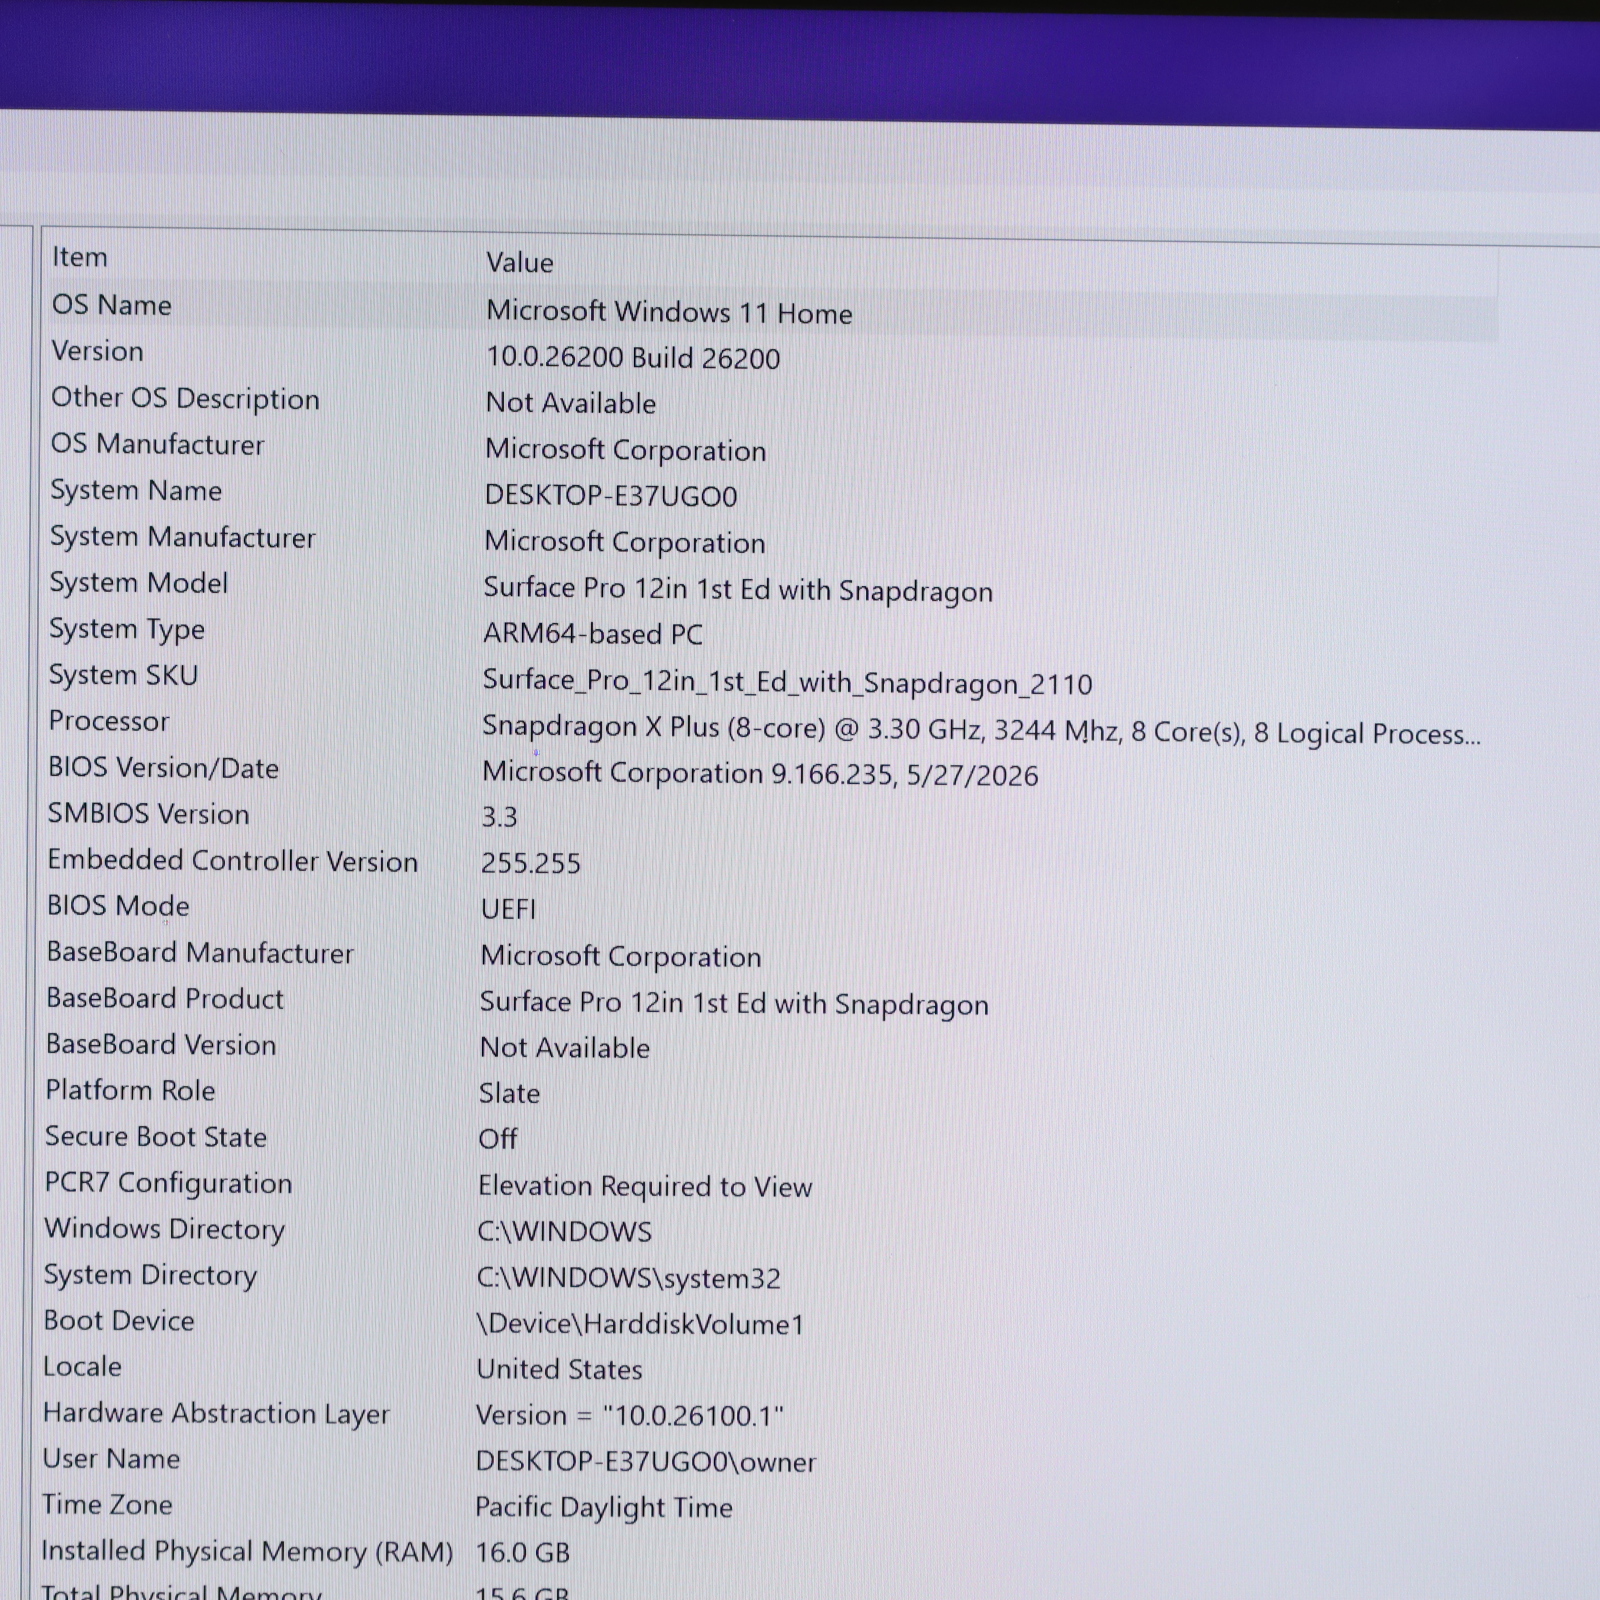
Task: Click "DESKTOP-E37UGO0" in the System Name row
Action: (x=611, y=496)
